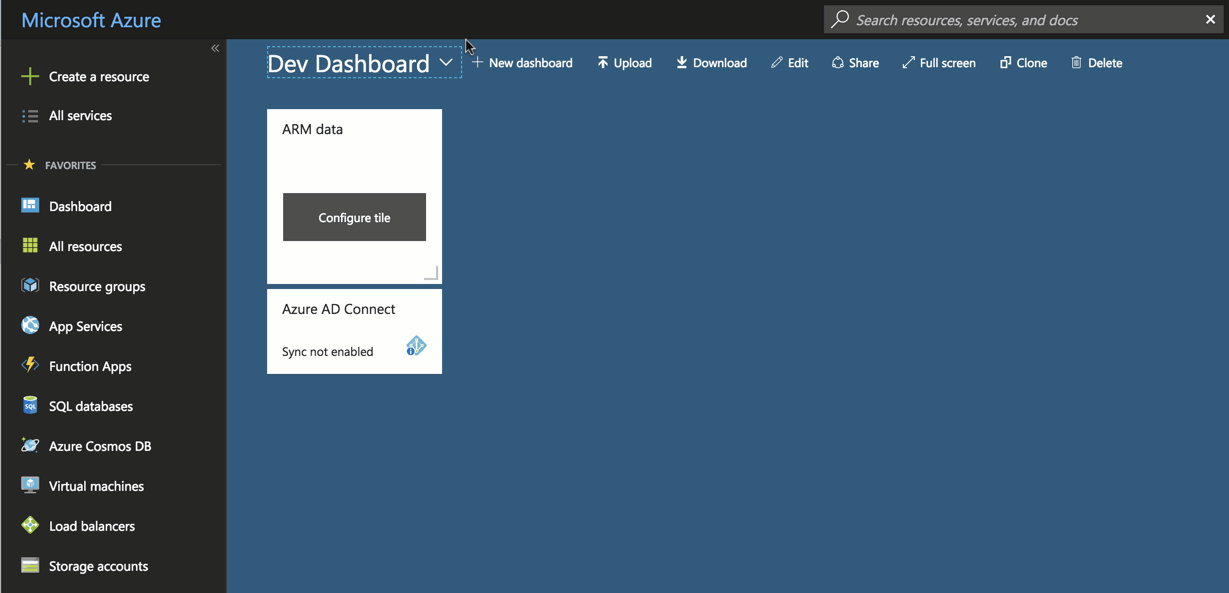Download the current dashboard
The image size is (1229, 593).
click(x=711, y=63)
